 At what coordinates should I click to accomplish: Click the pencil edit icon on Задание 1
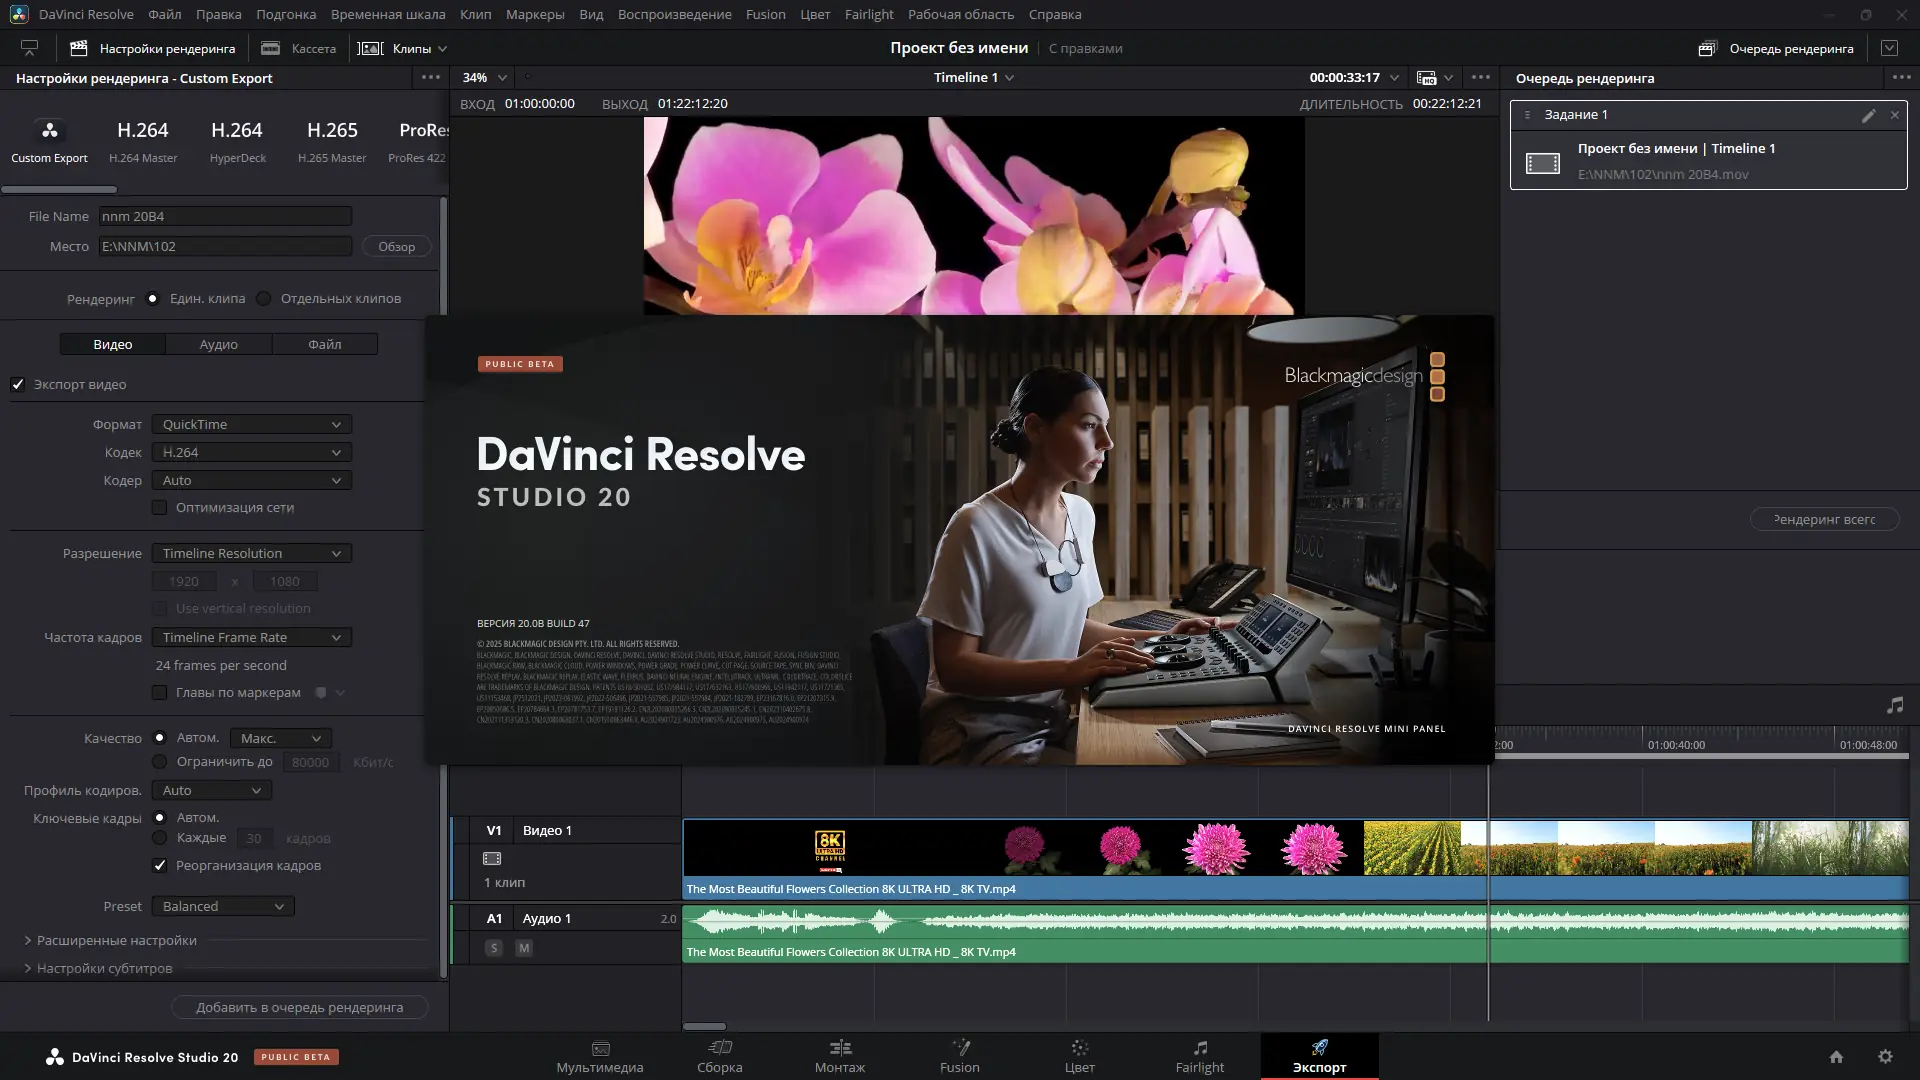coord(1868,115)
